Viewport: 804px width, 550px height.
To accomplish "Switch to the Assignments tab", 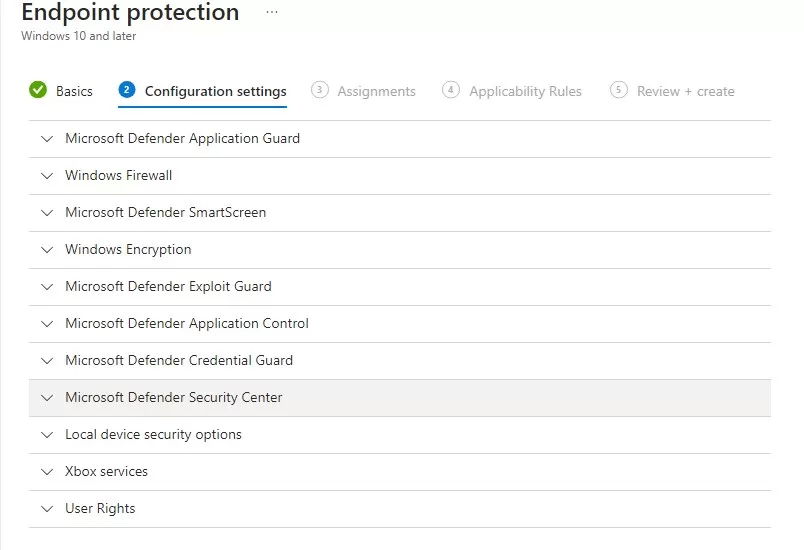I will [376, 91].
